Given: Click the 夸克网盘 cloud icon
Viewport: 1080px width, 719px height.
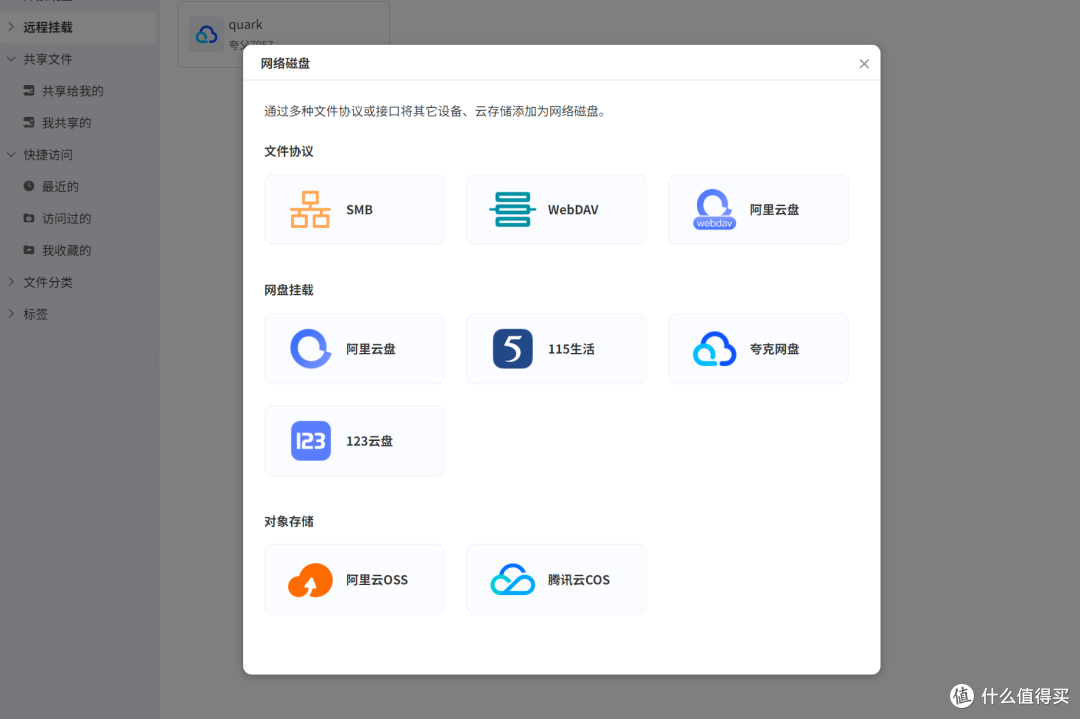Looking at the screenshot, I should point(714,348).
